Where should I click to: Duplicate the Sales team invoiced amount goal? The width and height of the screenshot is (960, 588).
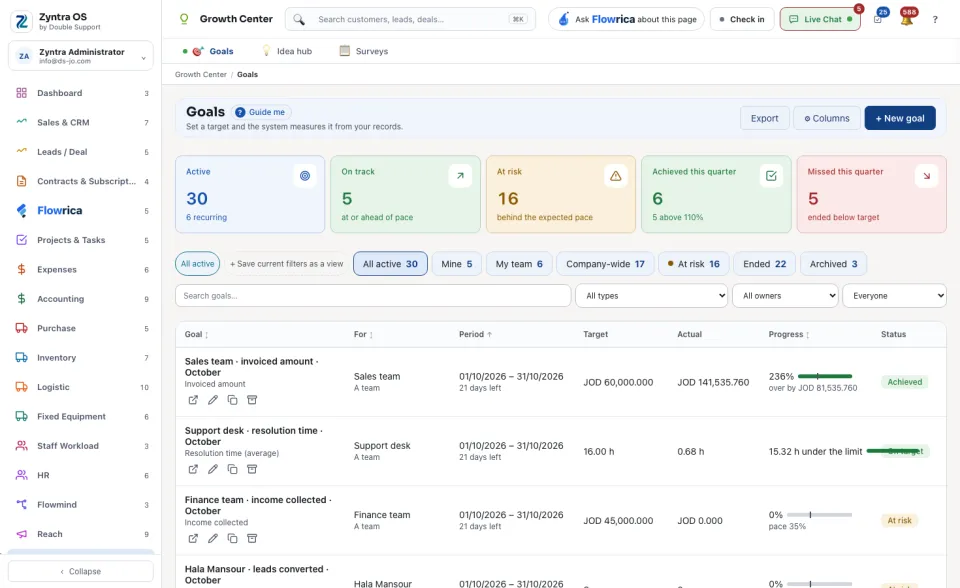pos(232,400)
